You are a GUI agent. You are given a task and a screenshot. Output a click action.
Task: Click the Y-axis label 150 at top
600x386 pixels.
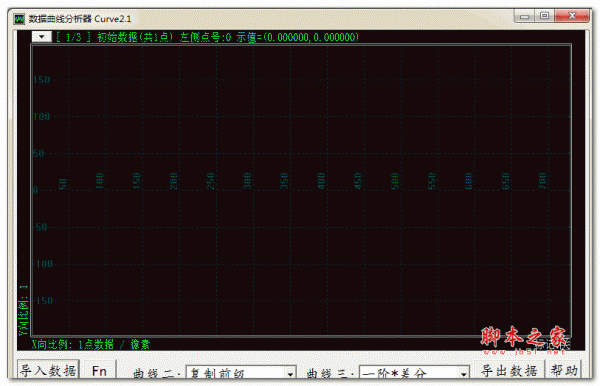[x=42, y=80]
